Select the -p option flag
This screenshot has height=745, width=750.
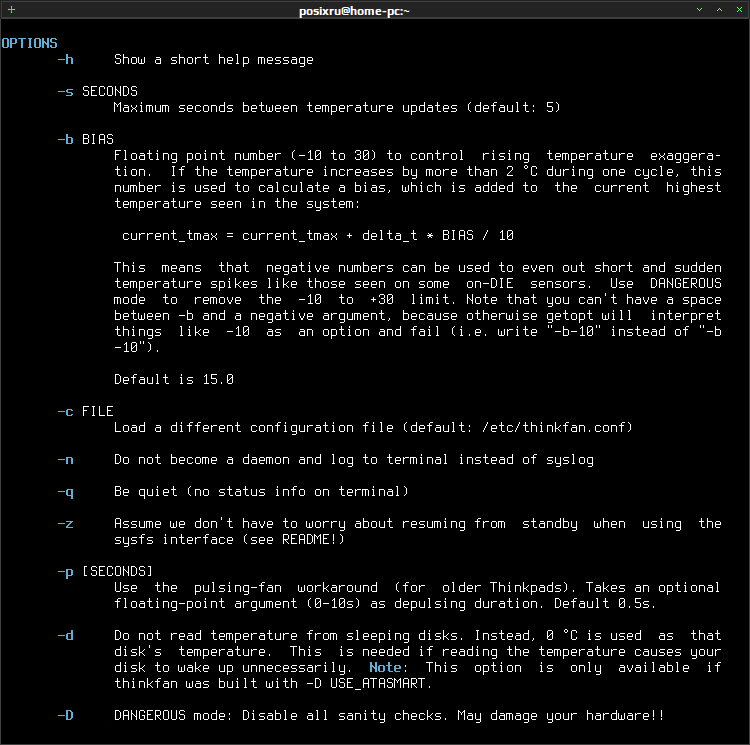tap(66, 571)
